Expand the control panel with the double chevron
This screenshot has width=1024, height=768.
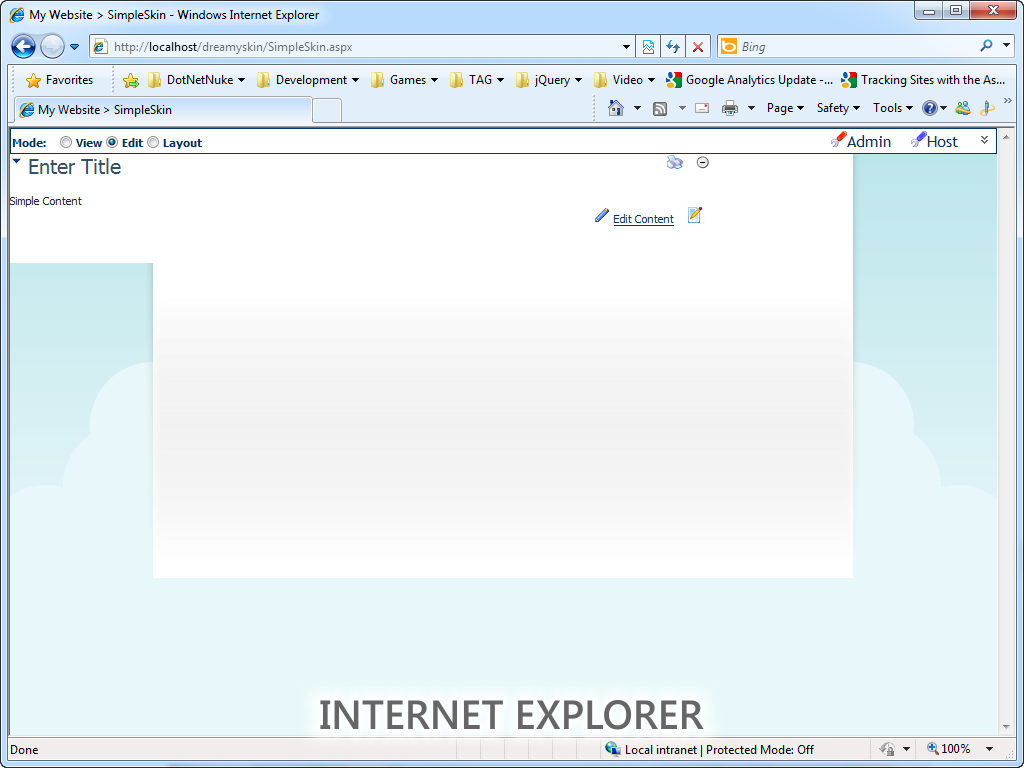tap(984, 140)
